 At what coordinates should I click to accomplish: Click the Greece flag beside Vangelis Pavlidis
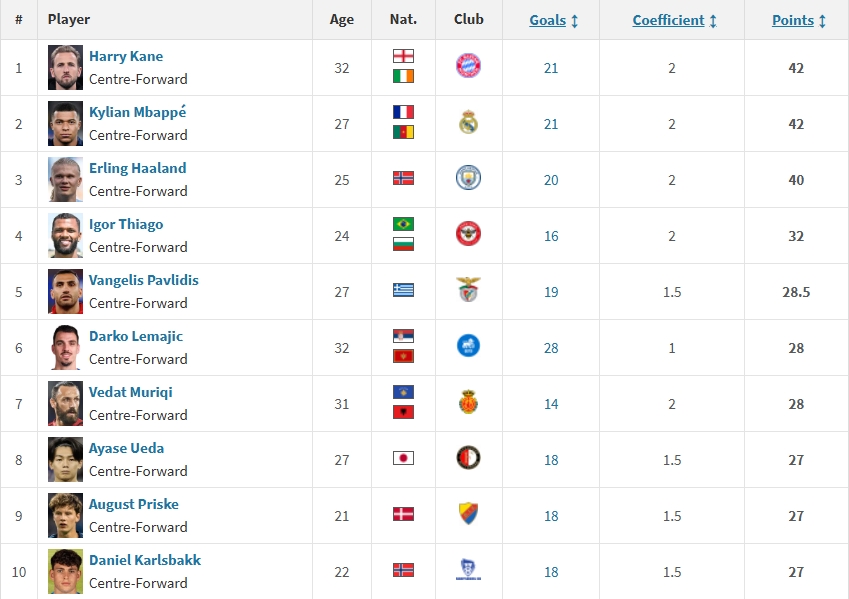point(403,291)
